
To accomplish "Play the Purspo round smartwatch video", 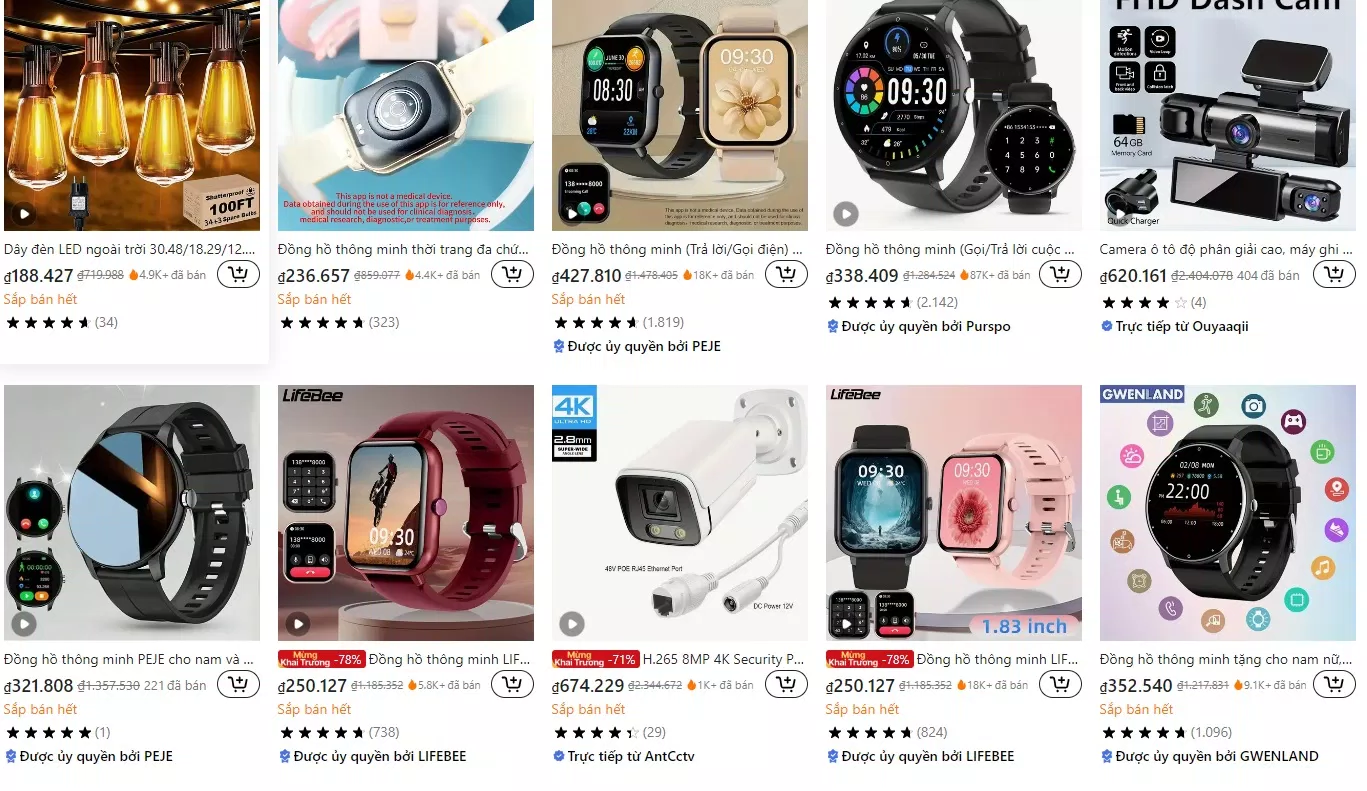I will [846, 214].
